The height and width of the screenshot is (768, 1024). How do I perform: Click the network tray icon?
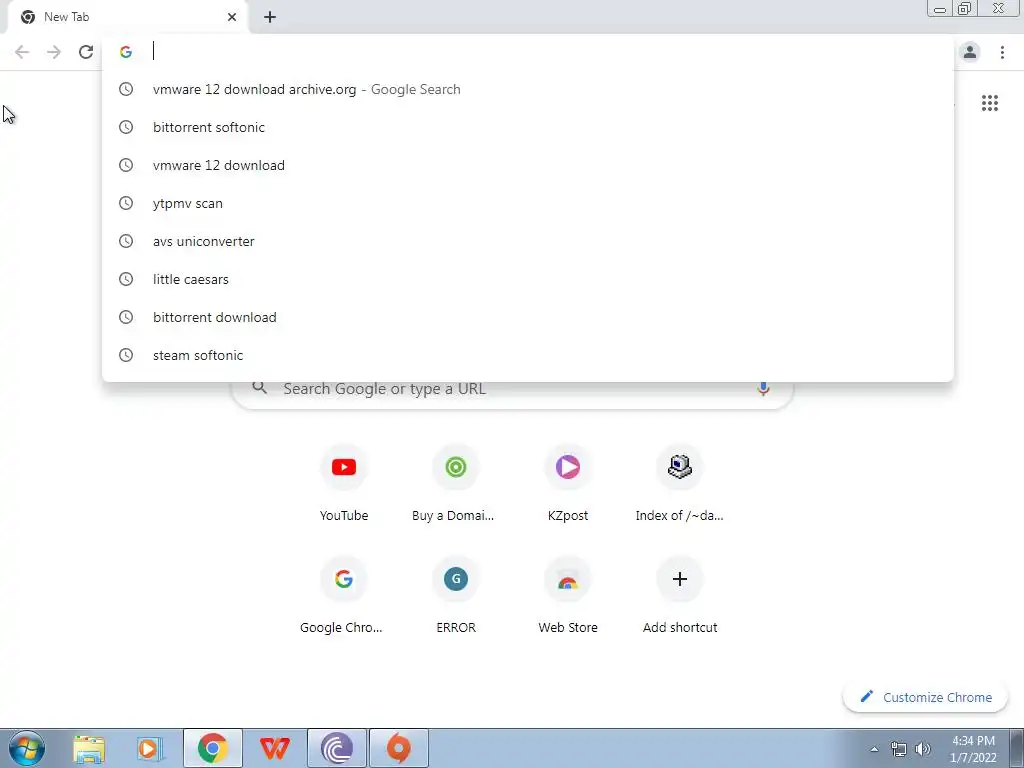click(x=899, y=749)
